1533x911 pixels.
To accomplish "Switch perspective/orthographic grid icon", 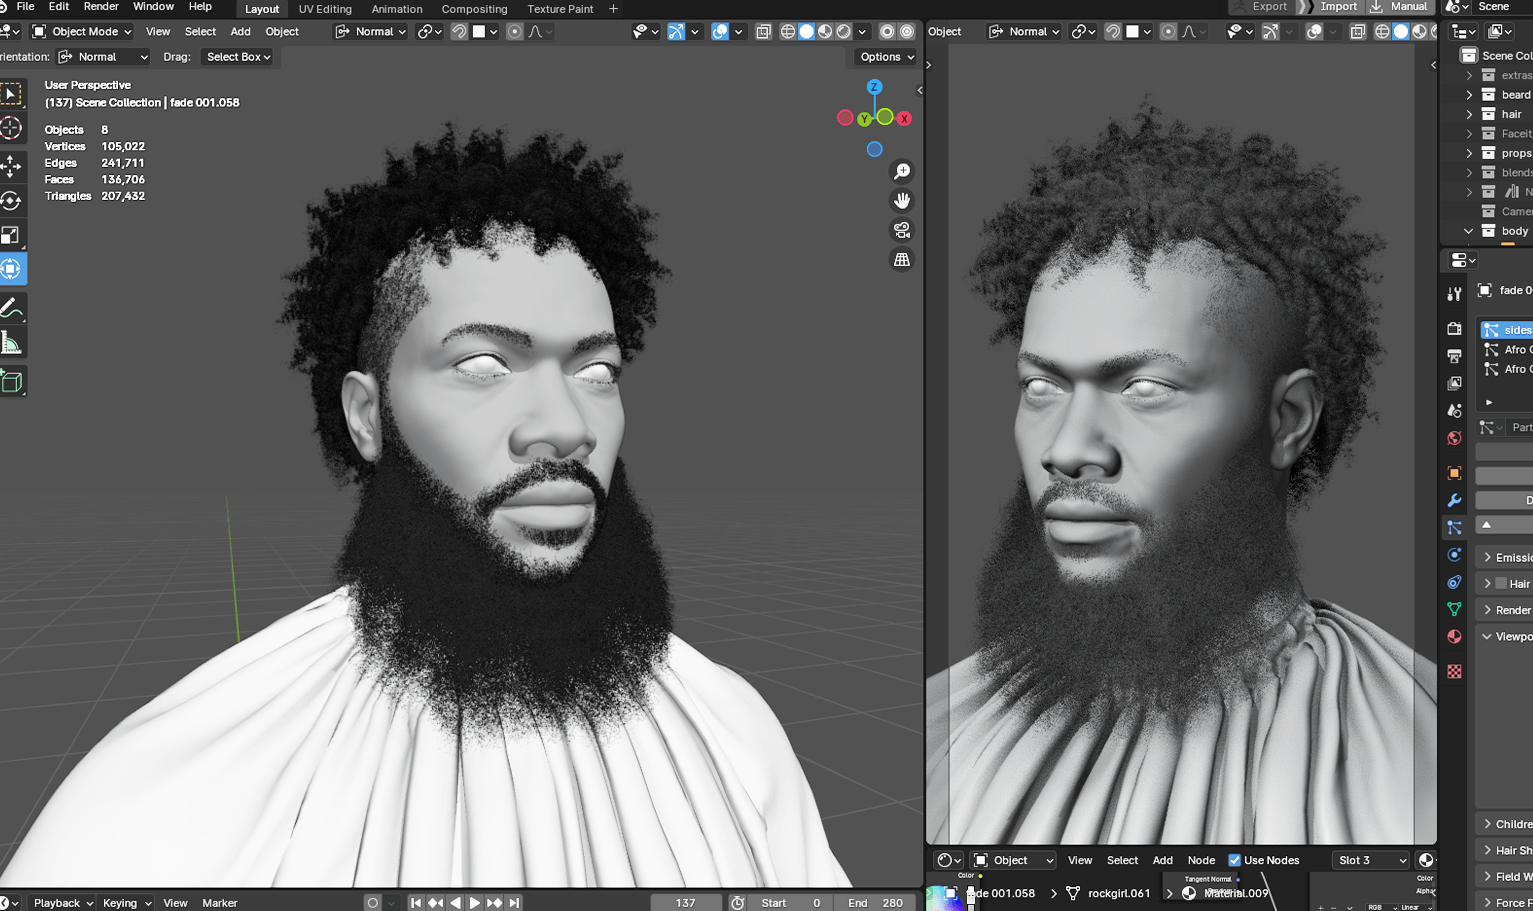I will point(902,259).
